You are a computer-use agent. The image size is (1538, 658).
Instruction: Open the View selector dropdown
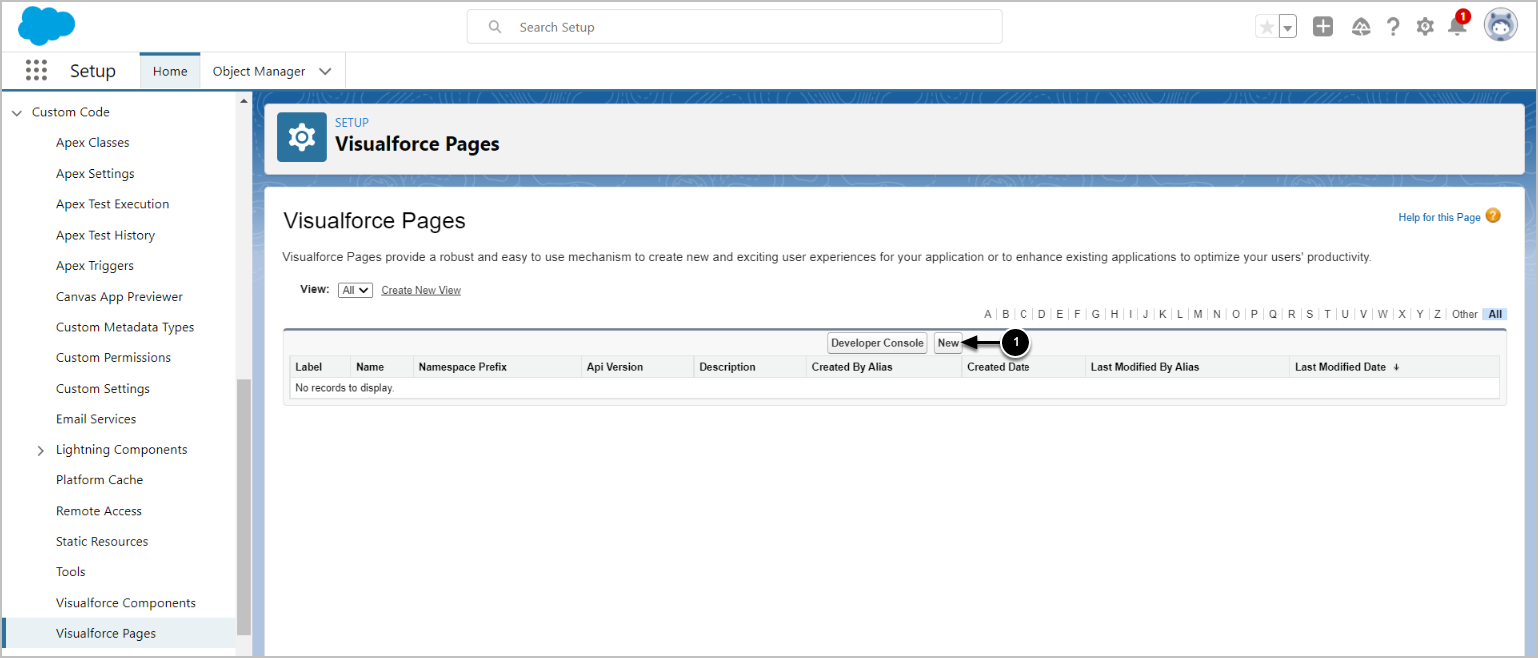[x=355, y=290]
